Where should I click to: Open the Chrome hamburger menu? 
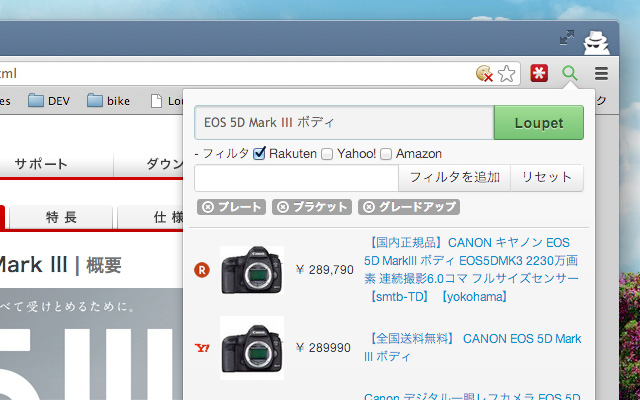point(601,73)
